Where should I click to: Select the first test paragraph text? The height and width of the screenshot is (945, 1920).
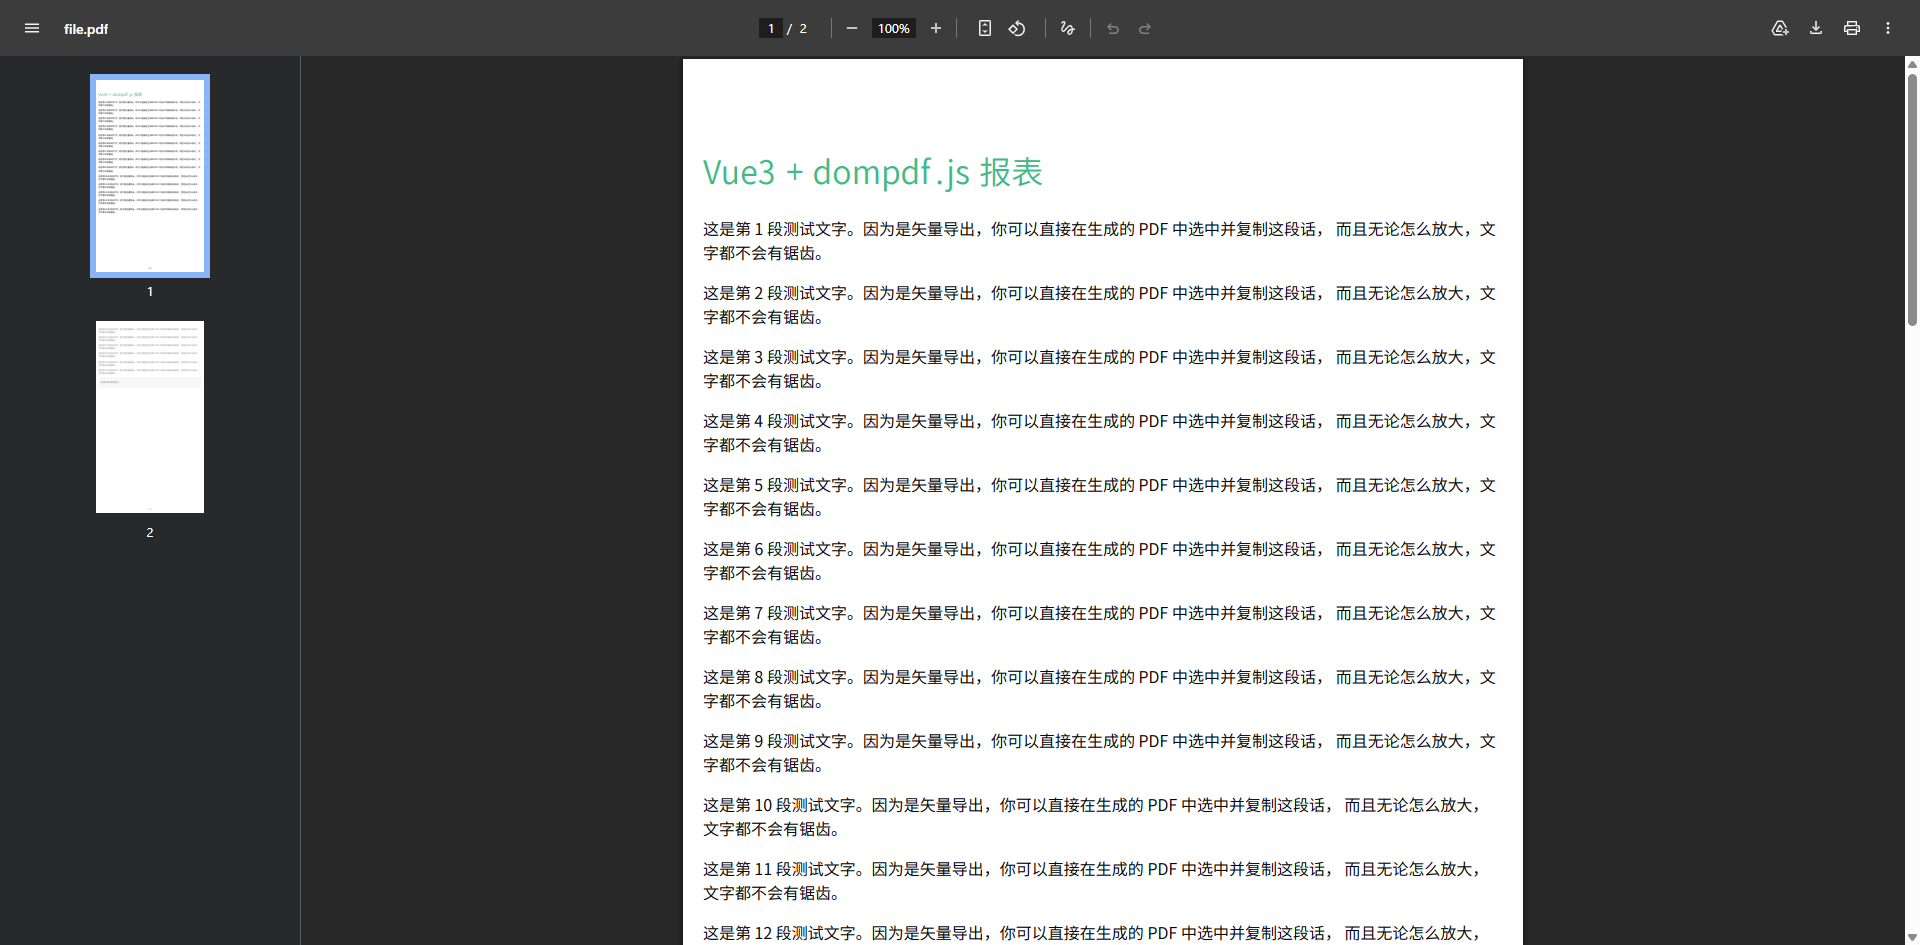(x=1098, y=240)
